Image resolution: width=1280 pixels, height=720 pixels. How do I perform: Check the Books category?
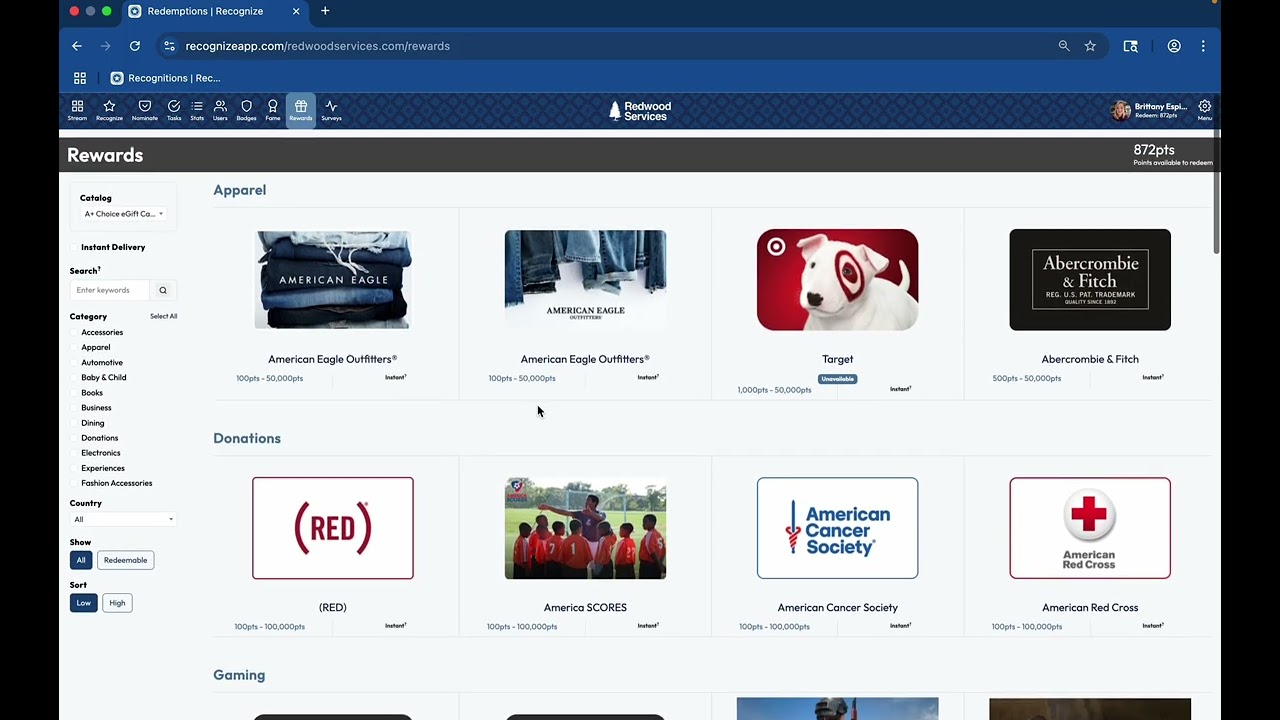(74, 392)
